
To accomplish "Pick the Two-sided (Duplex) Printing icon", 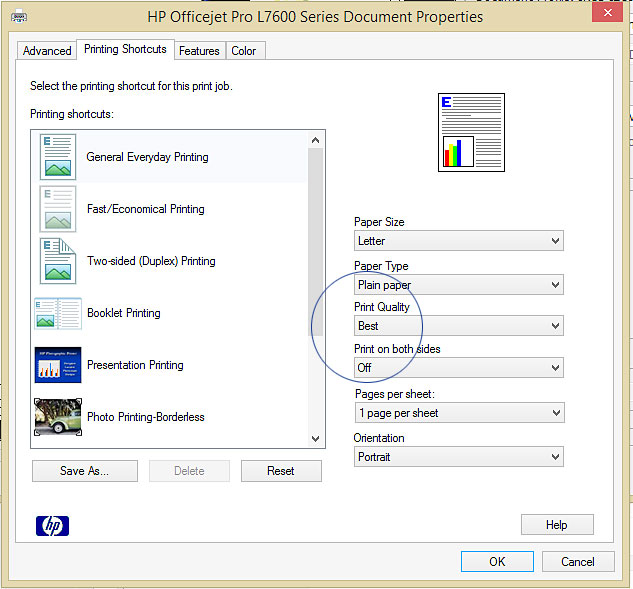I will (58, 261).
